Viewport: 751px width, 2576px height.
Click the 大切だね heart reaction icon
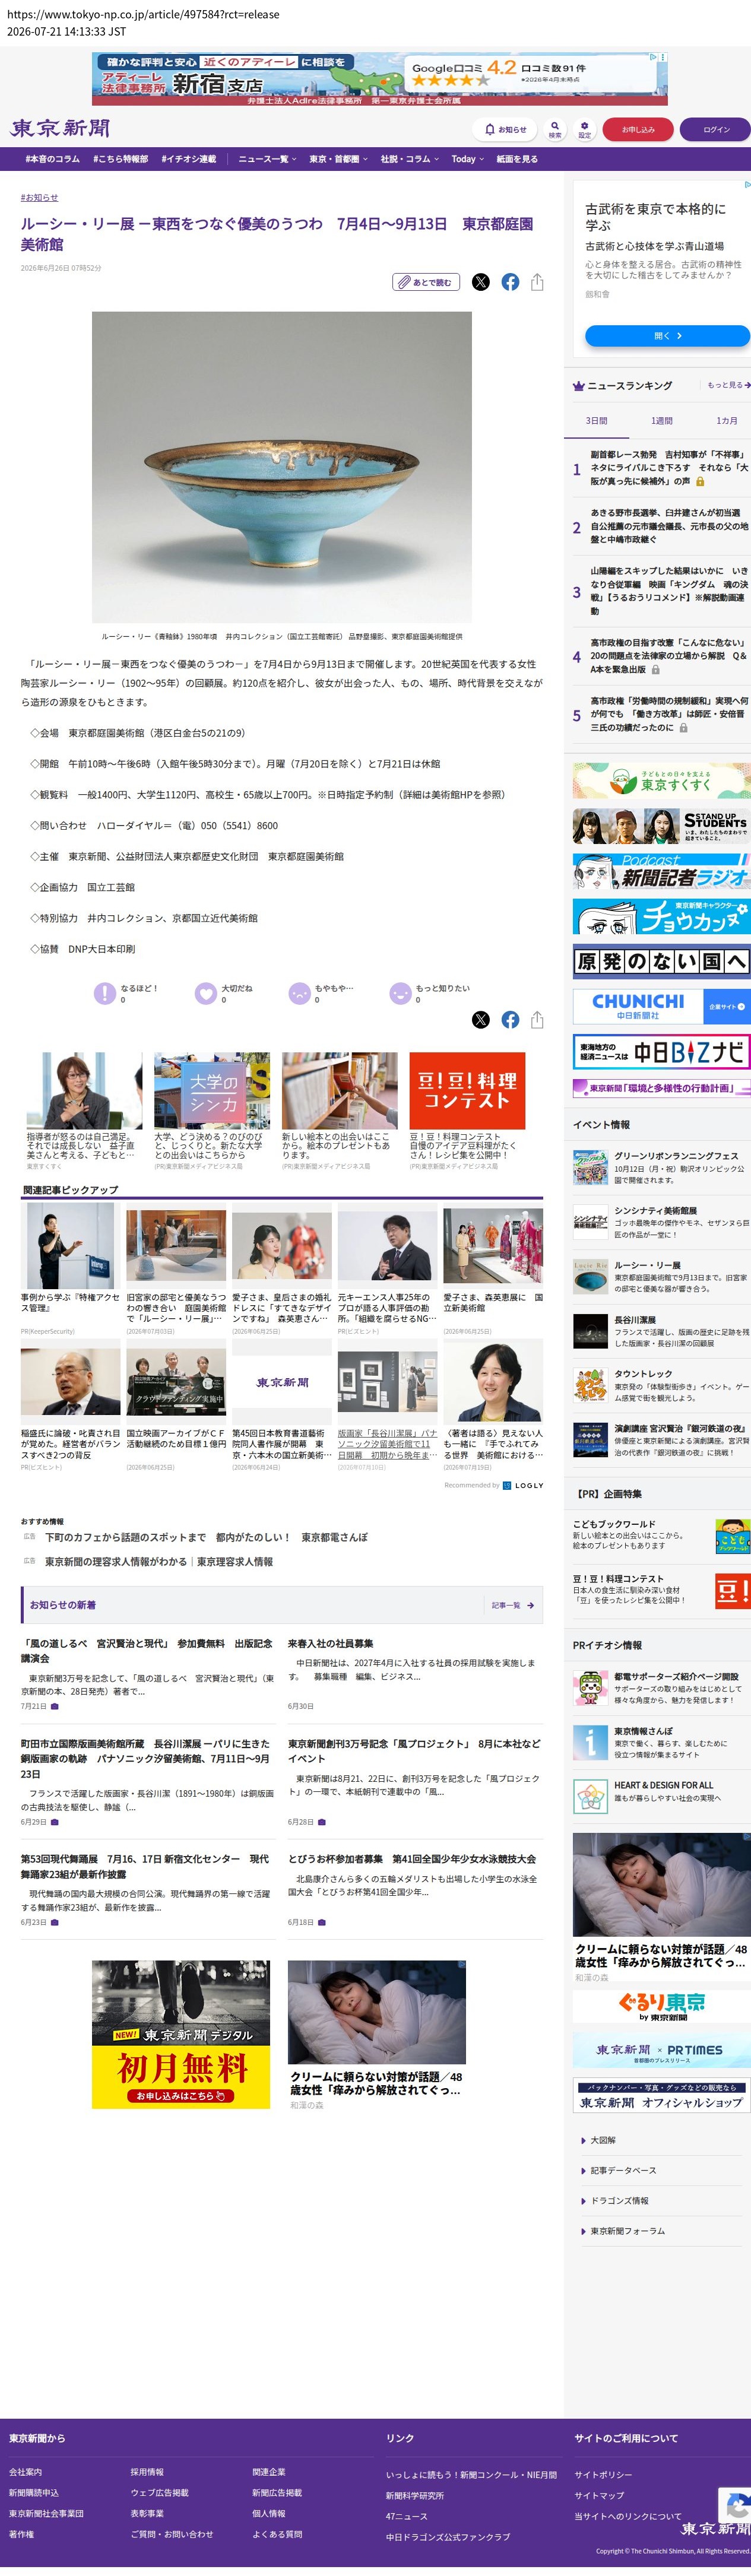tap(205, 992)
